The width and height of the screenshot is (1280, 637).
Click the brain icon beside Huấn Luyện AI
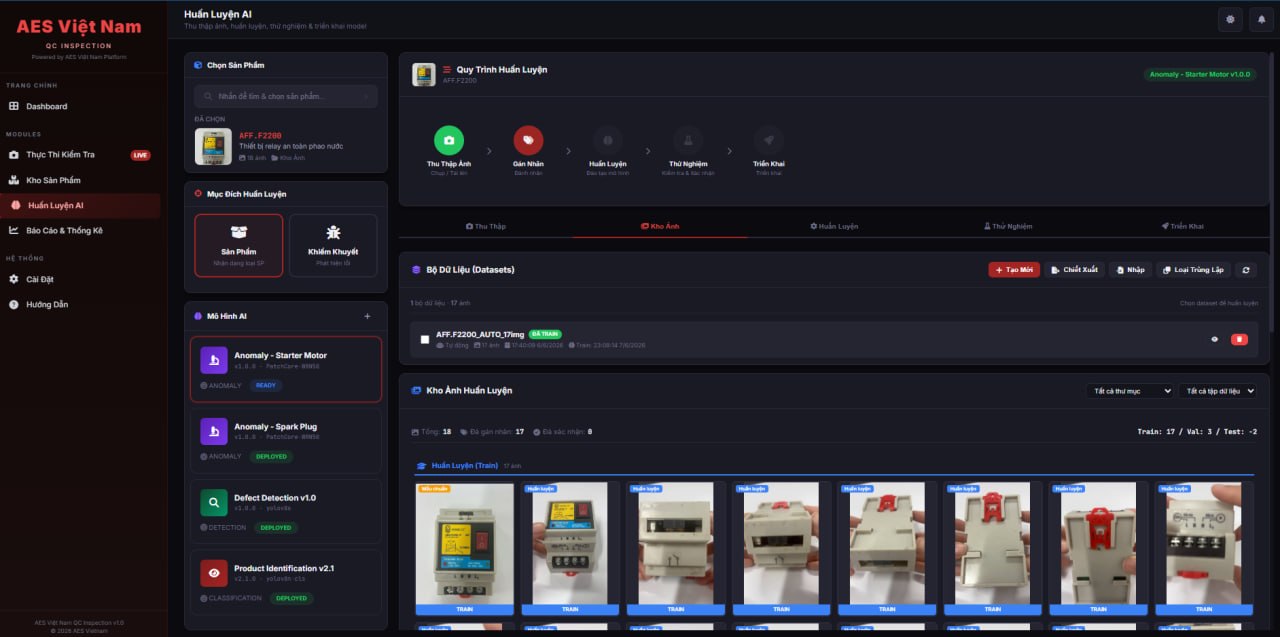point(16,205)
